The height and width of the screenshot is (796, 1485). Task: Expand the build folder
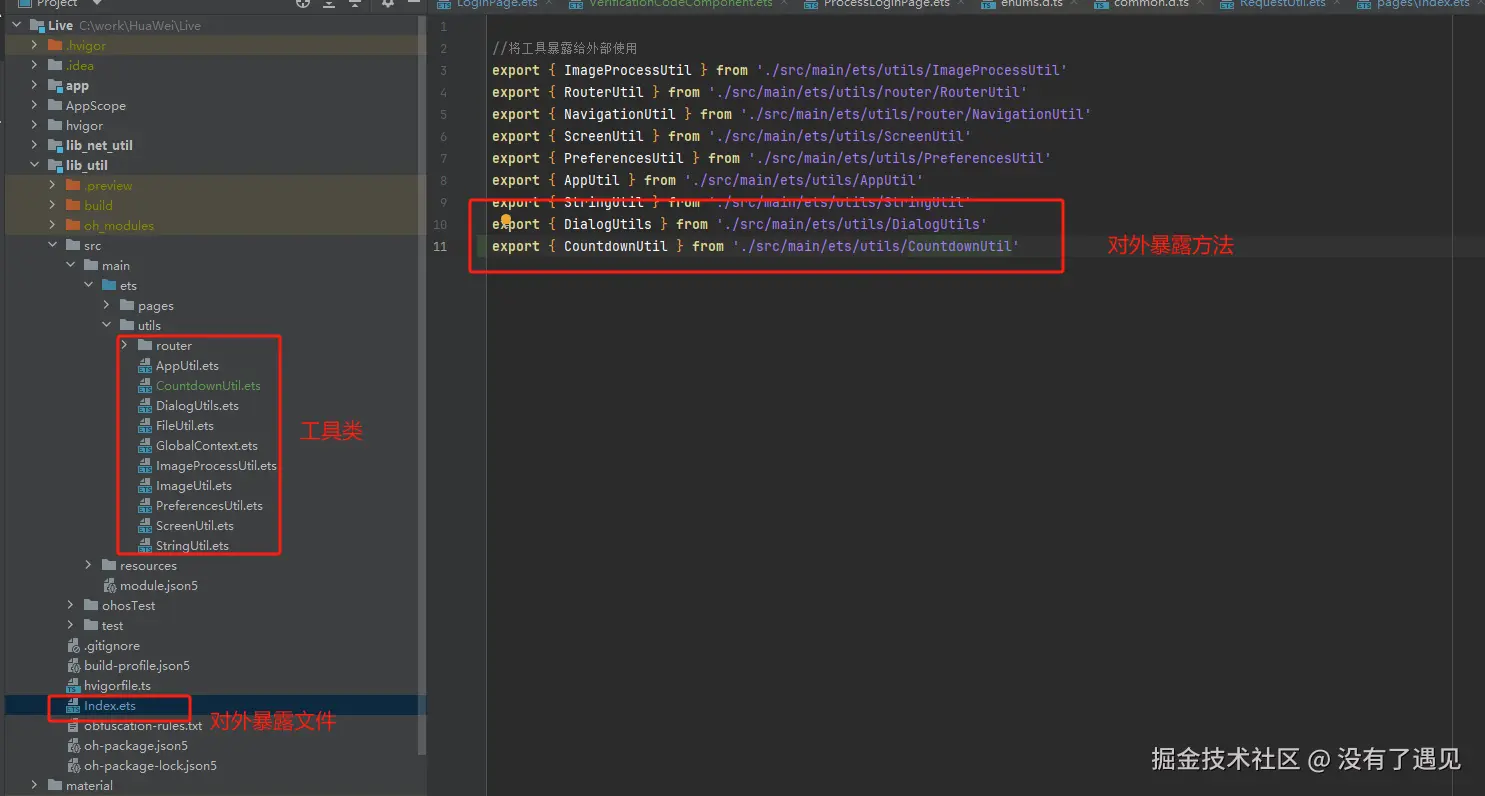click(53, 206)
